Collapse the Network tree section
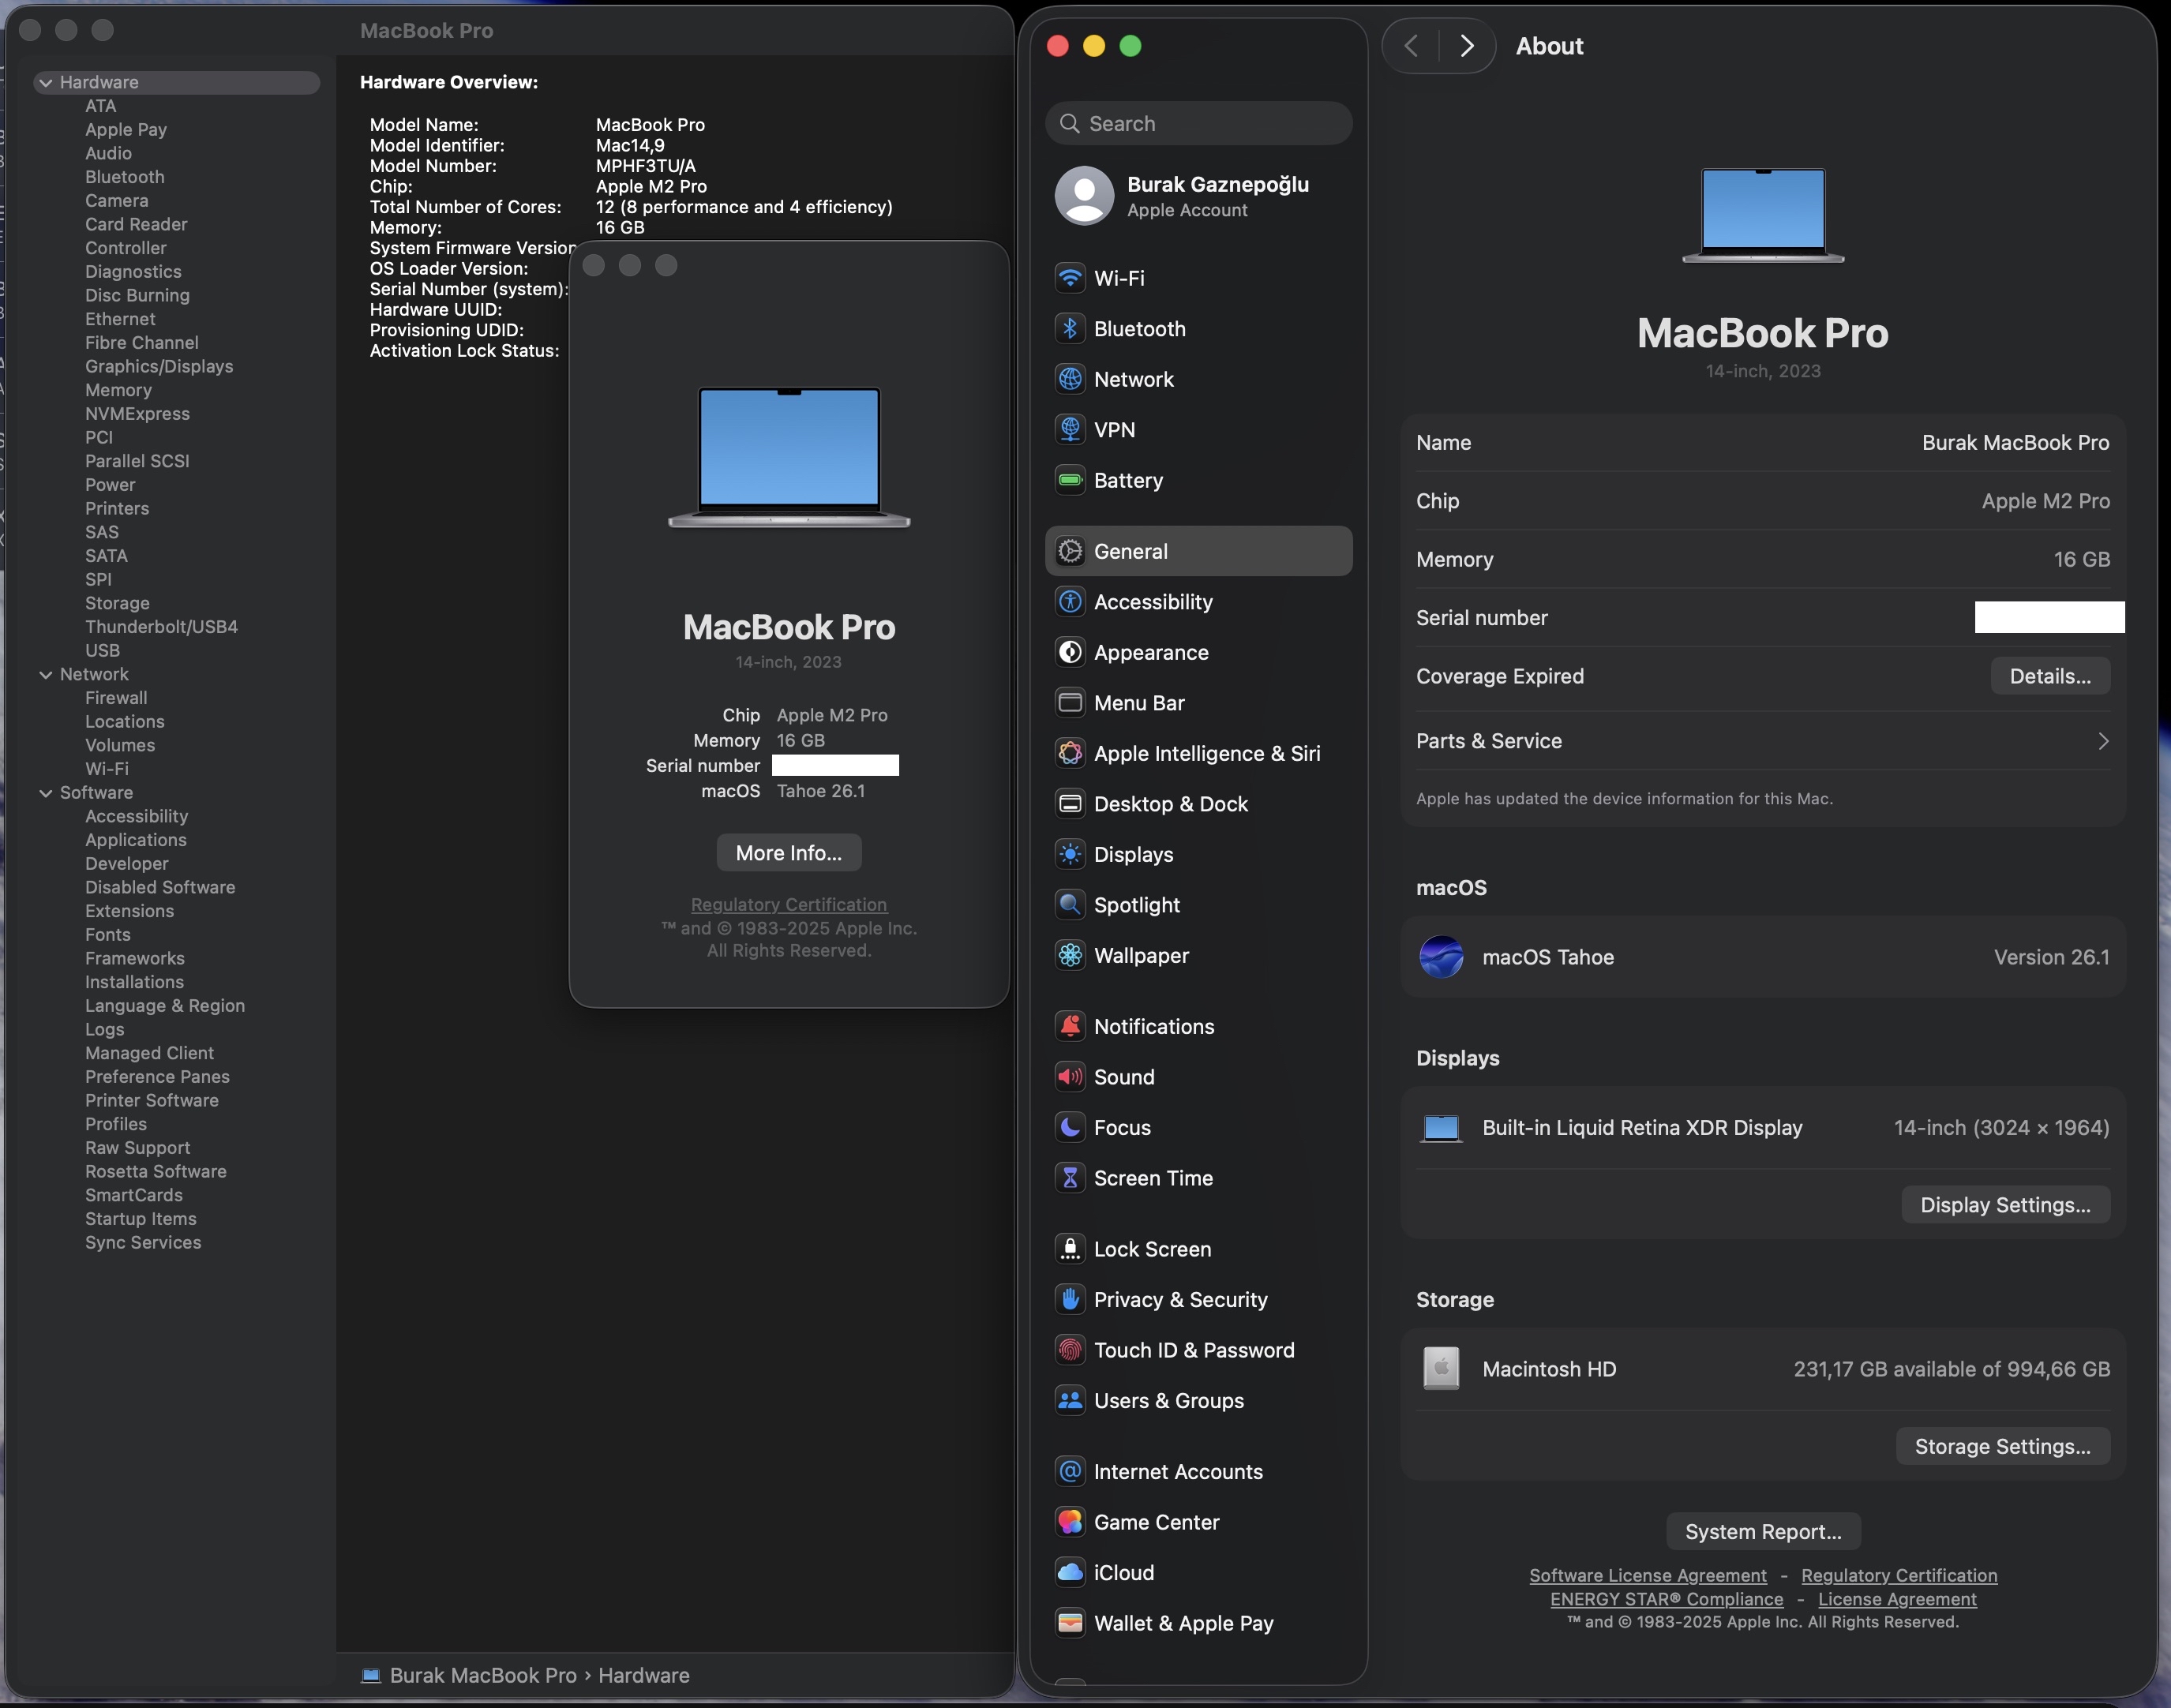 click(x=45, y=675)
